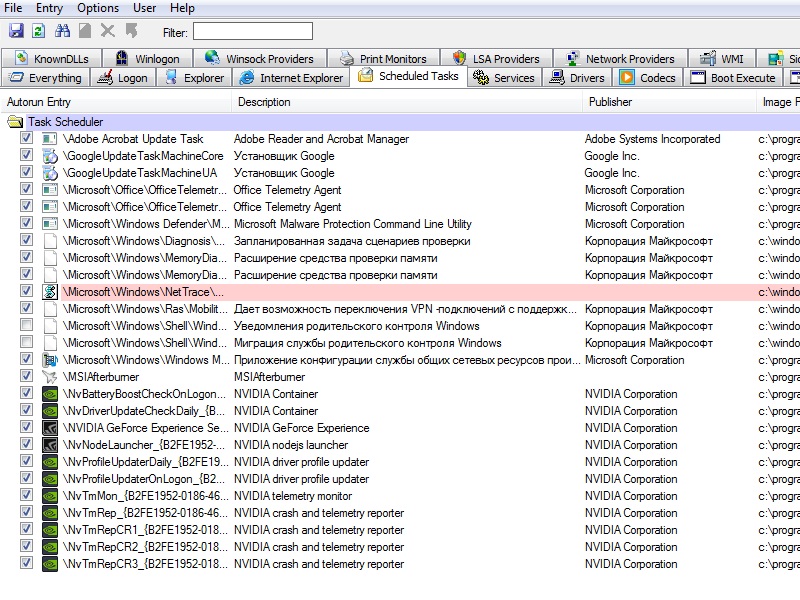The image size is (800, 600).
Task: Switch to the KnownDLLs tab
Action: click(52, 59)
